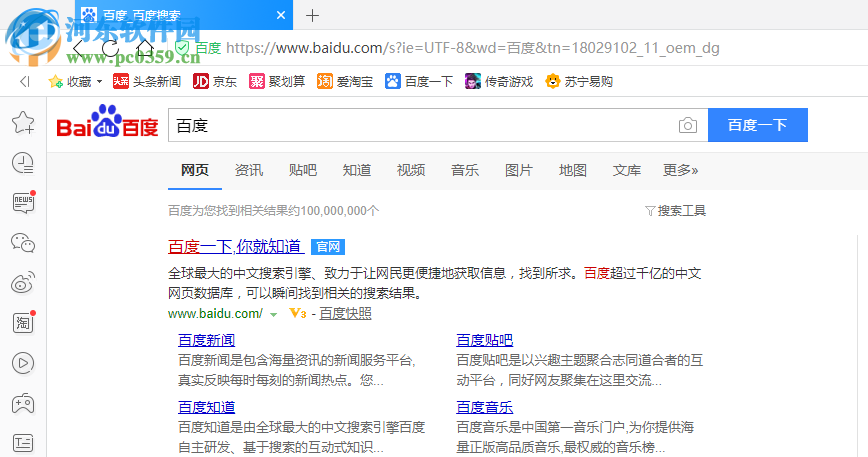Open the Taobao 淘 icon in sidebar
This screenshot has width=868, height=457.
[x=23, y=323]
